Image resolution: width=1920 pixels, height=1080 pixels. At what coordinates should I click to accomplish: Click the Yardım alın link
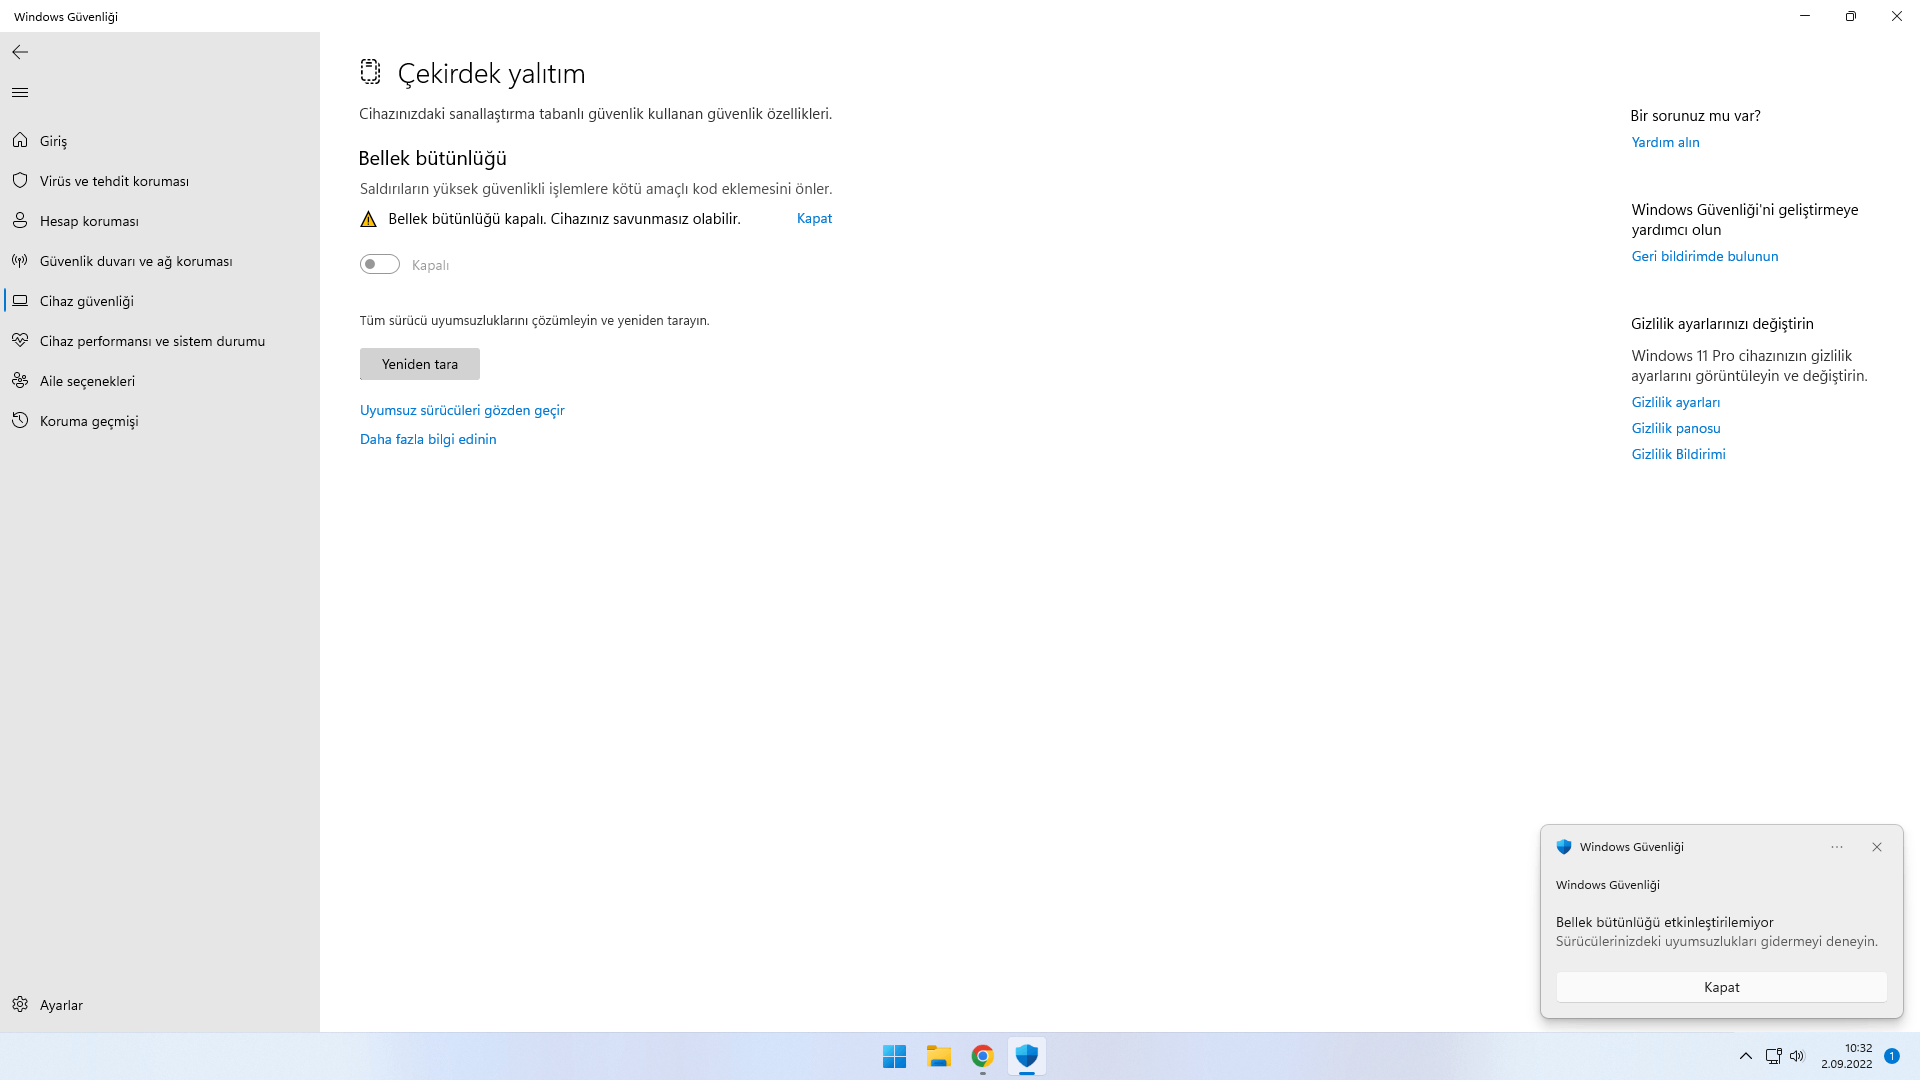[x=1665, y=142]
